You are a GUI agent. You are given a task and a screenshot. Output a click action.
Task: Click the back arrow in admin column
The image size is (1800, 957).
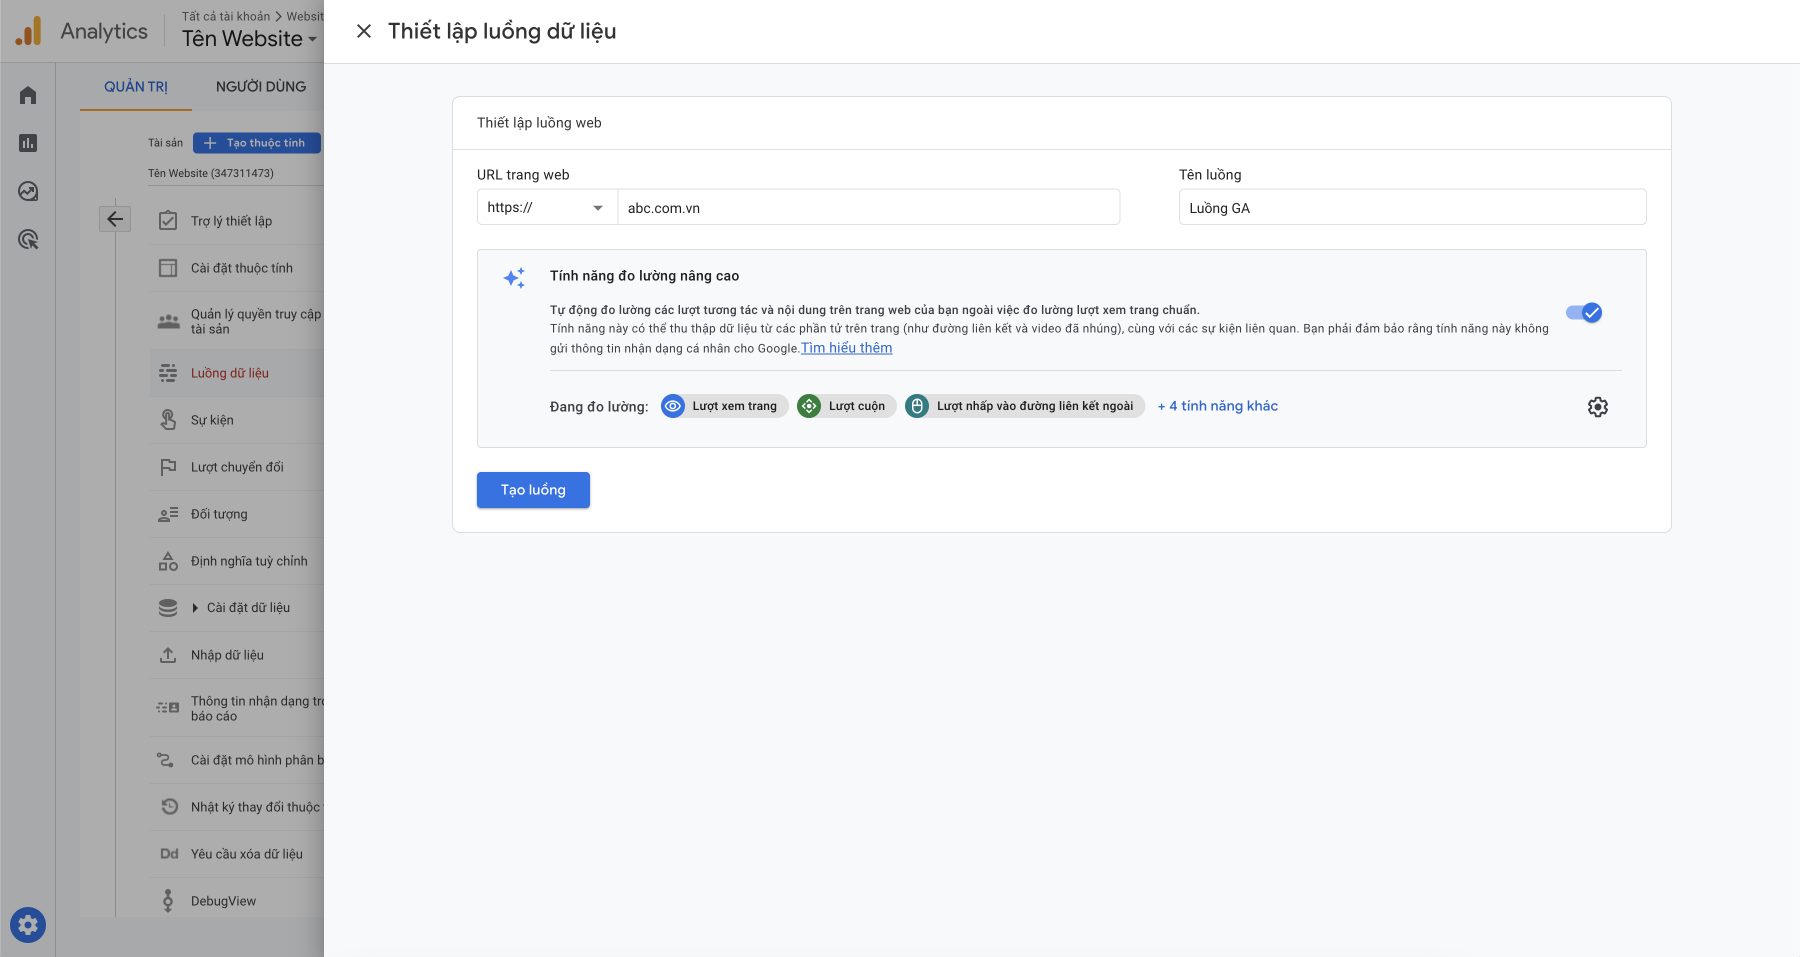(115, 219)
